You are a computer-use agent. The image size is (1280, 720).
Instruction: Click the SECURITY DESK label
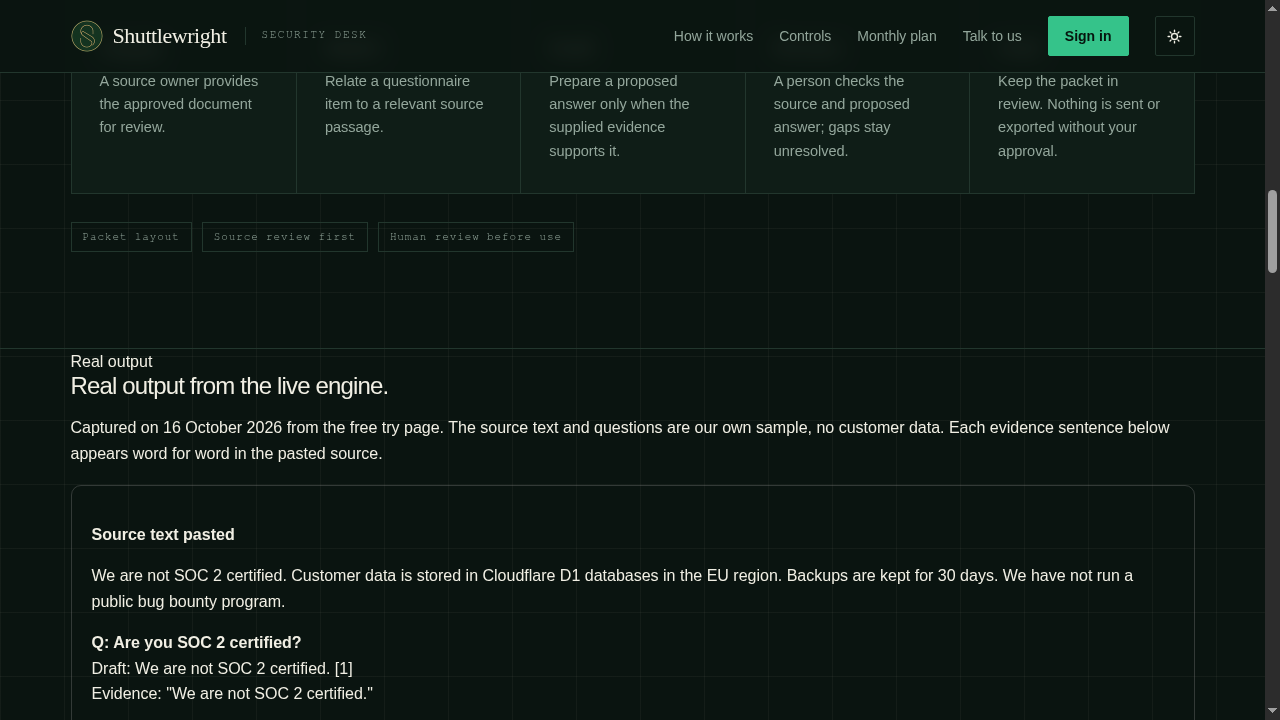coord(314,35)
